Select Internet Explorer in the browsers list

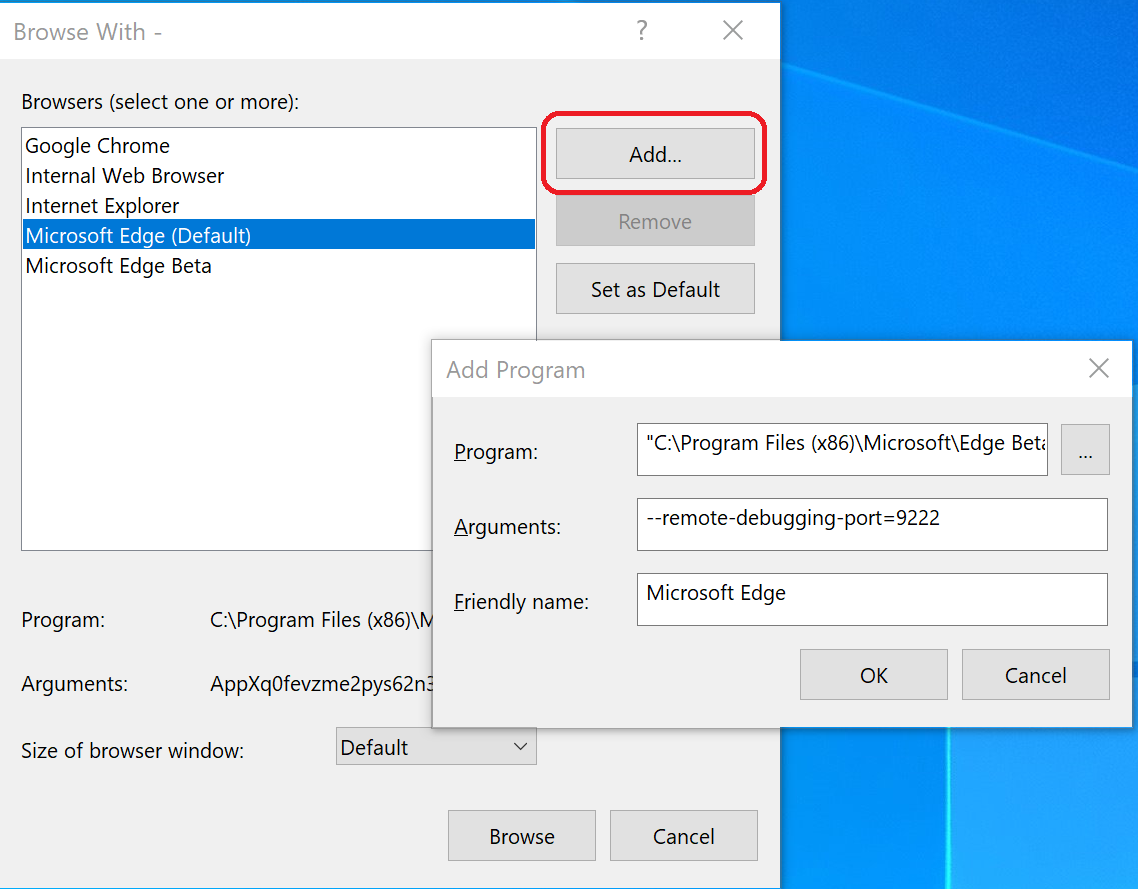[x=279, y=205]
